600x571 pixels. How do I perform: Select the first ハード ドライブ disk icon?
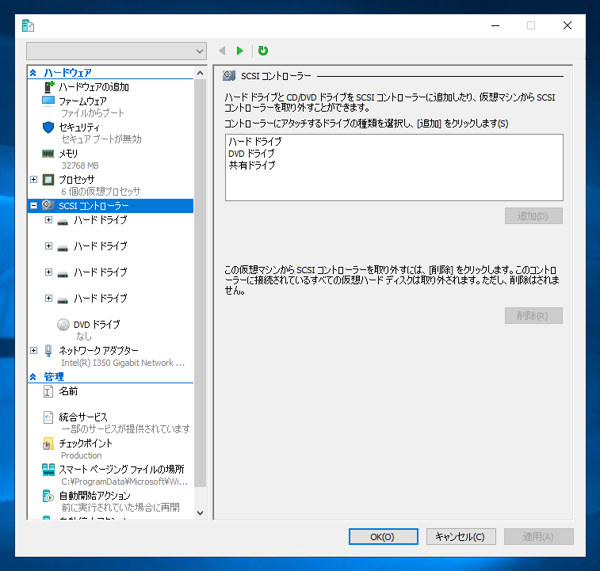(x=63, y=222)
